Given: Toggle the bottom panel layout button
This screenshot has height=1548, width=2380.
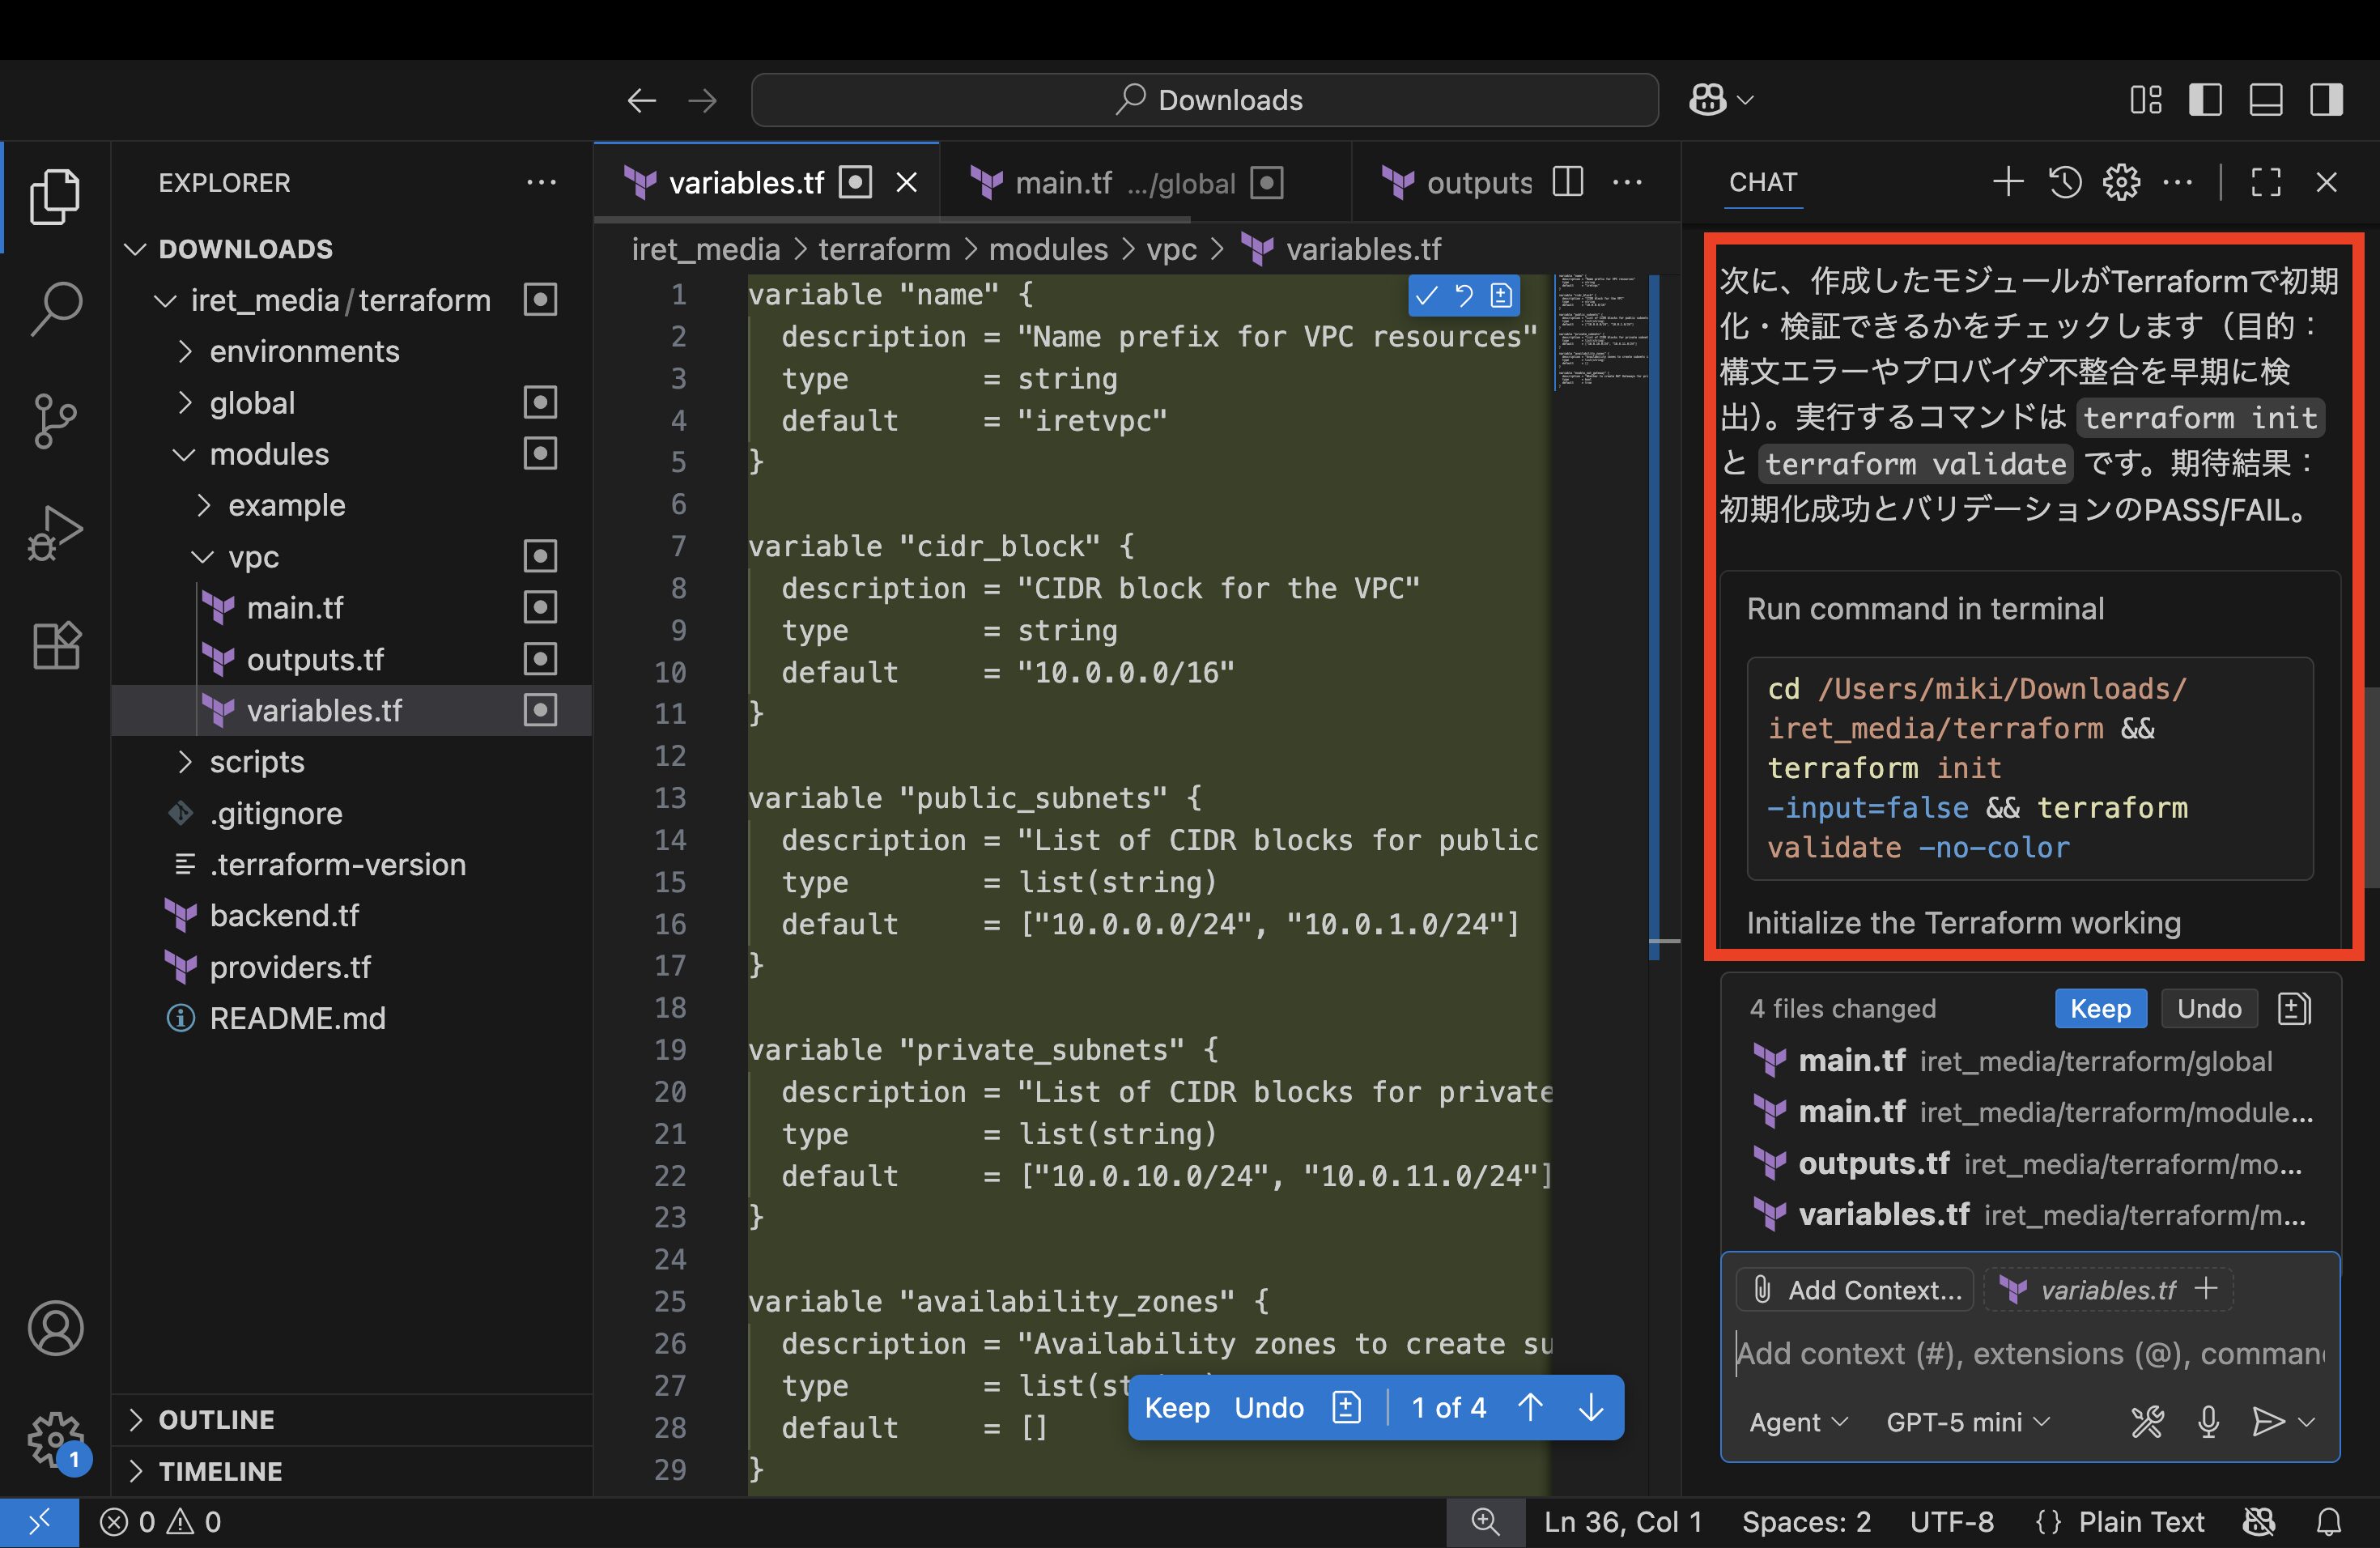Looking at the screenshot, I should 2265,100.
